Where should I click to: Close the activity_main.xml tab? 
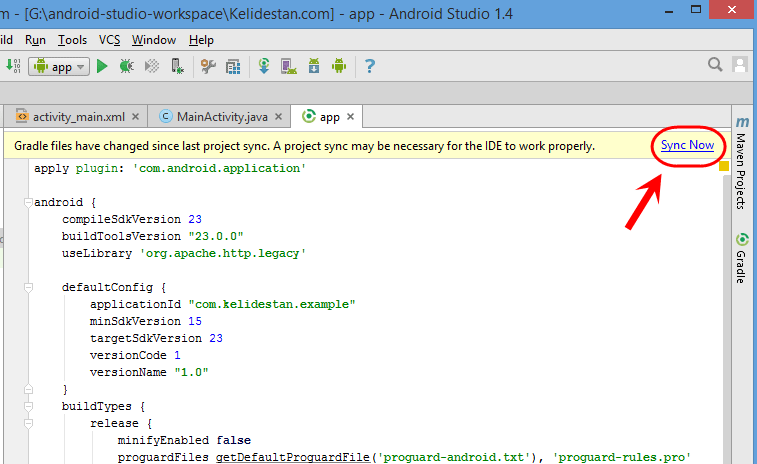(136, 117)
